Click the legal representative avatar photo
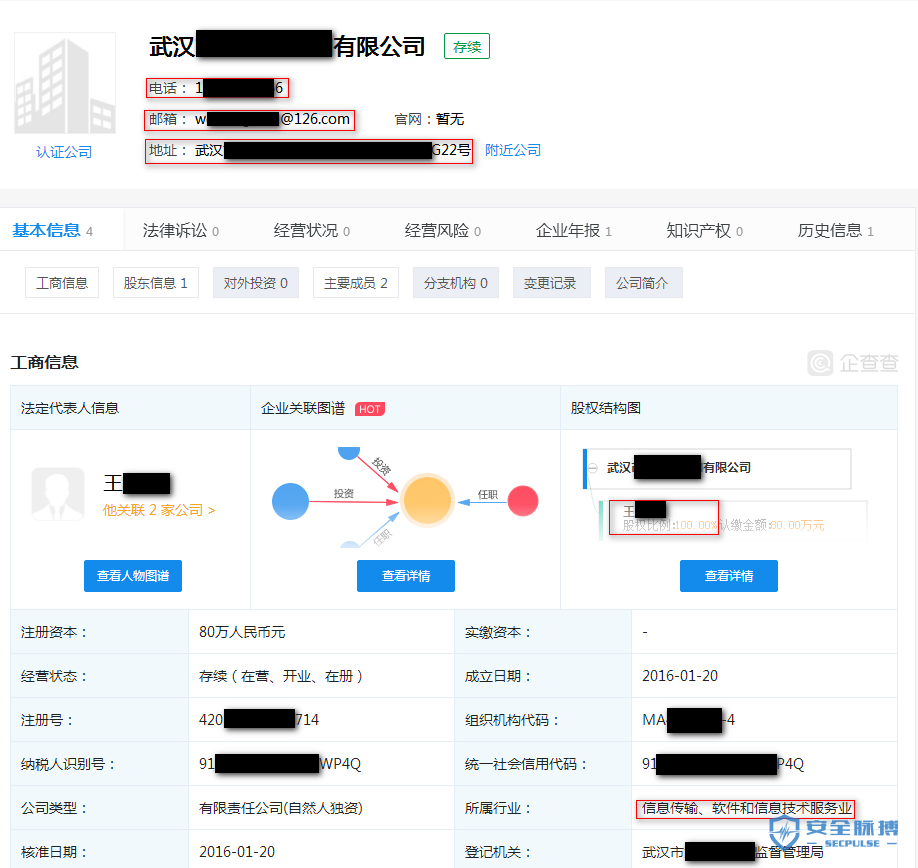 pyautogui.click(x=57, y=494)
